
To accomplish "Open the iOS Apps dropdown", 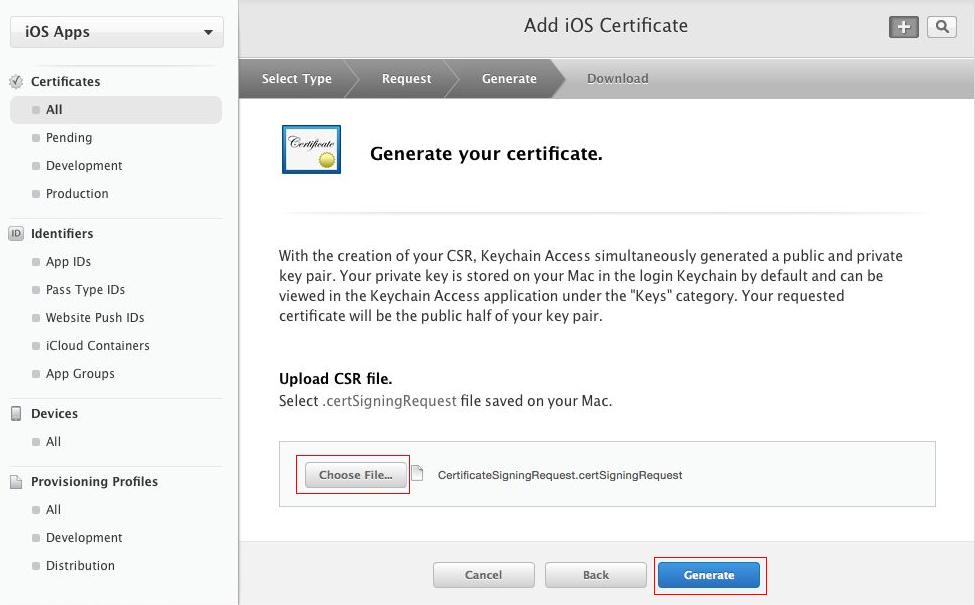I will [x=117, y=32].
